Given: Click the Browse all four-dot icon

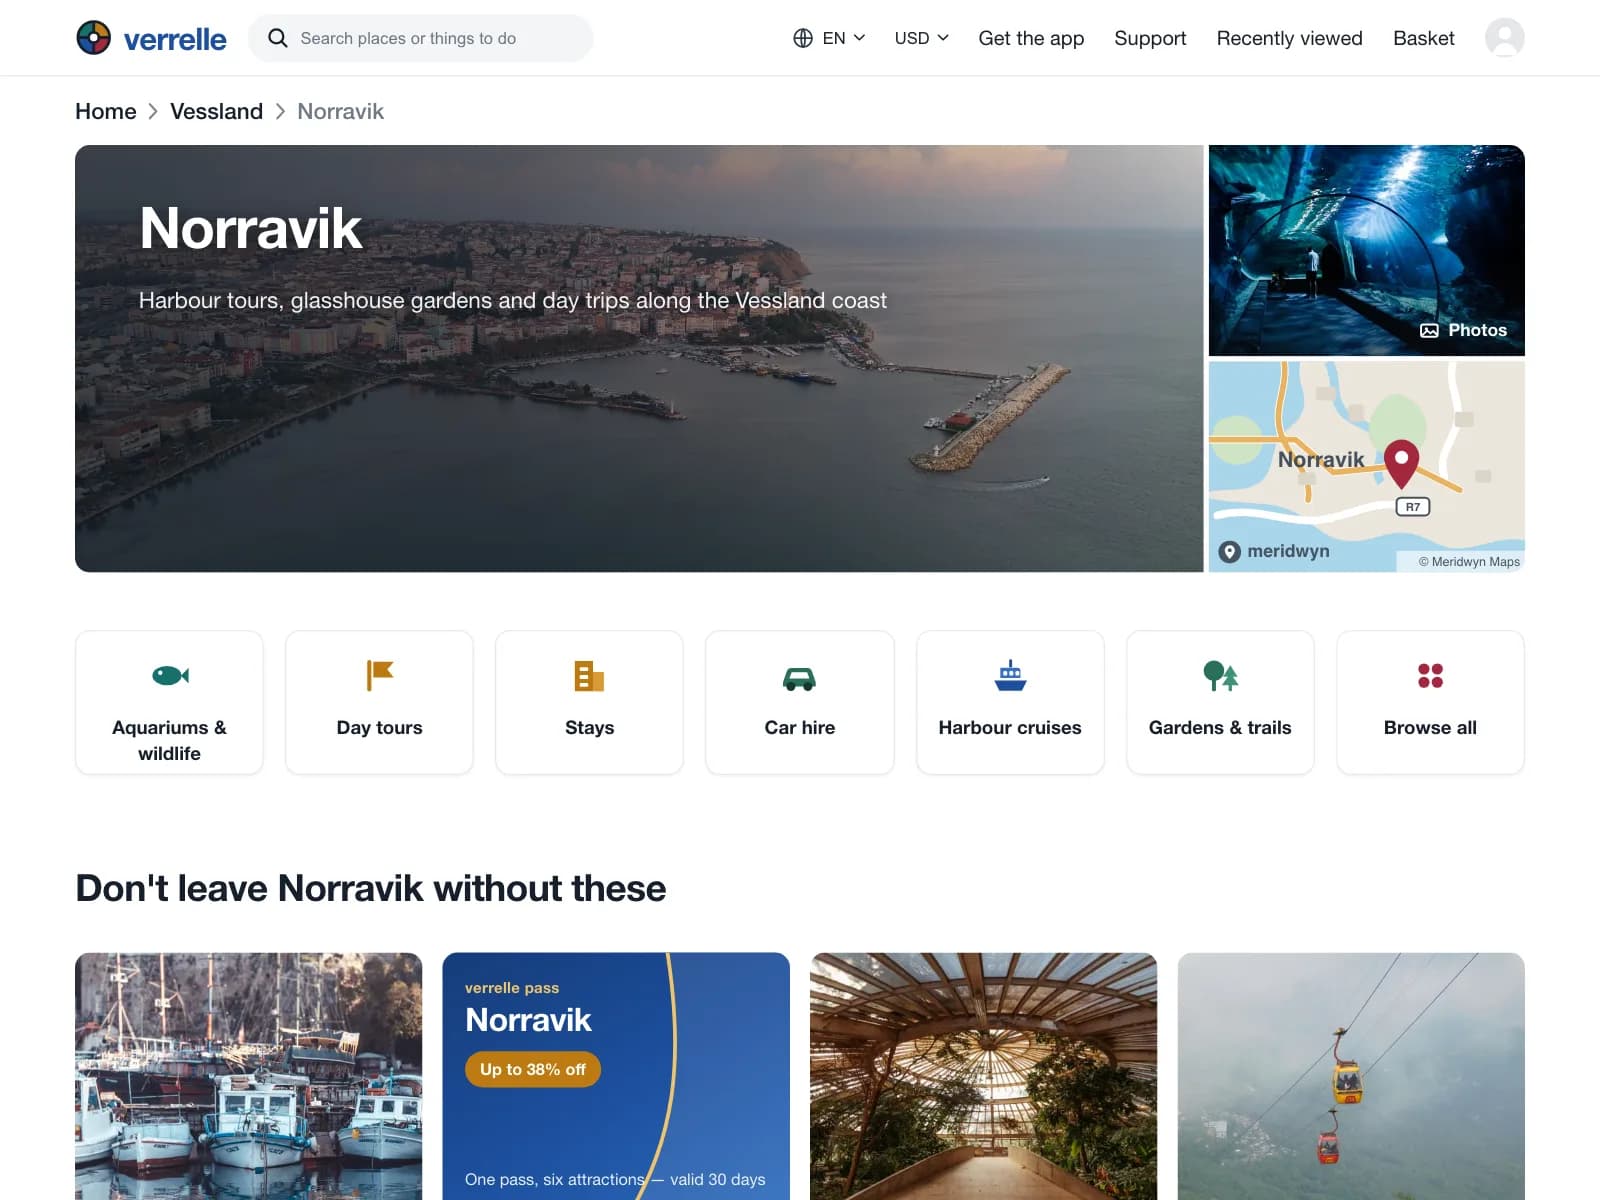Looking at the screenshot, I should (1430, 676).
